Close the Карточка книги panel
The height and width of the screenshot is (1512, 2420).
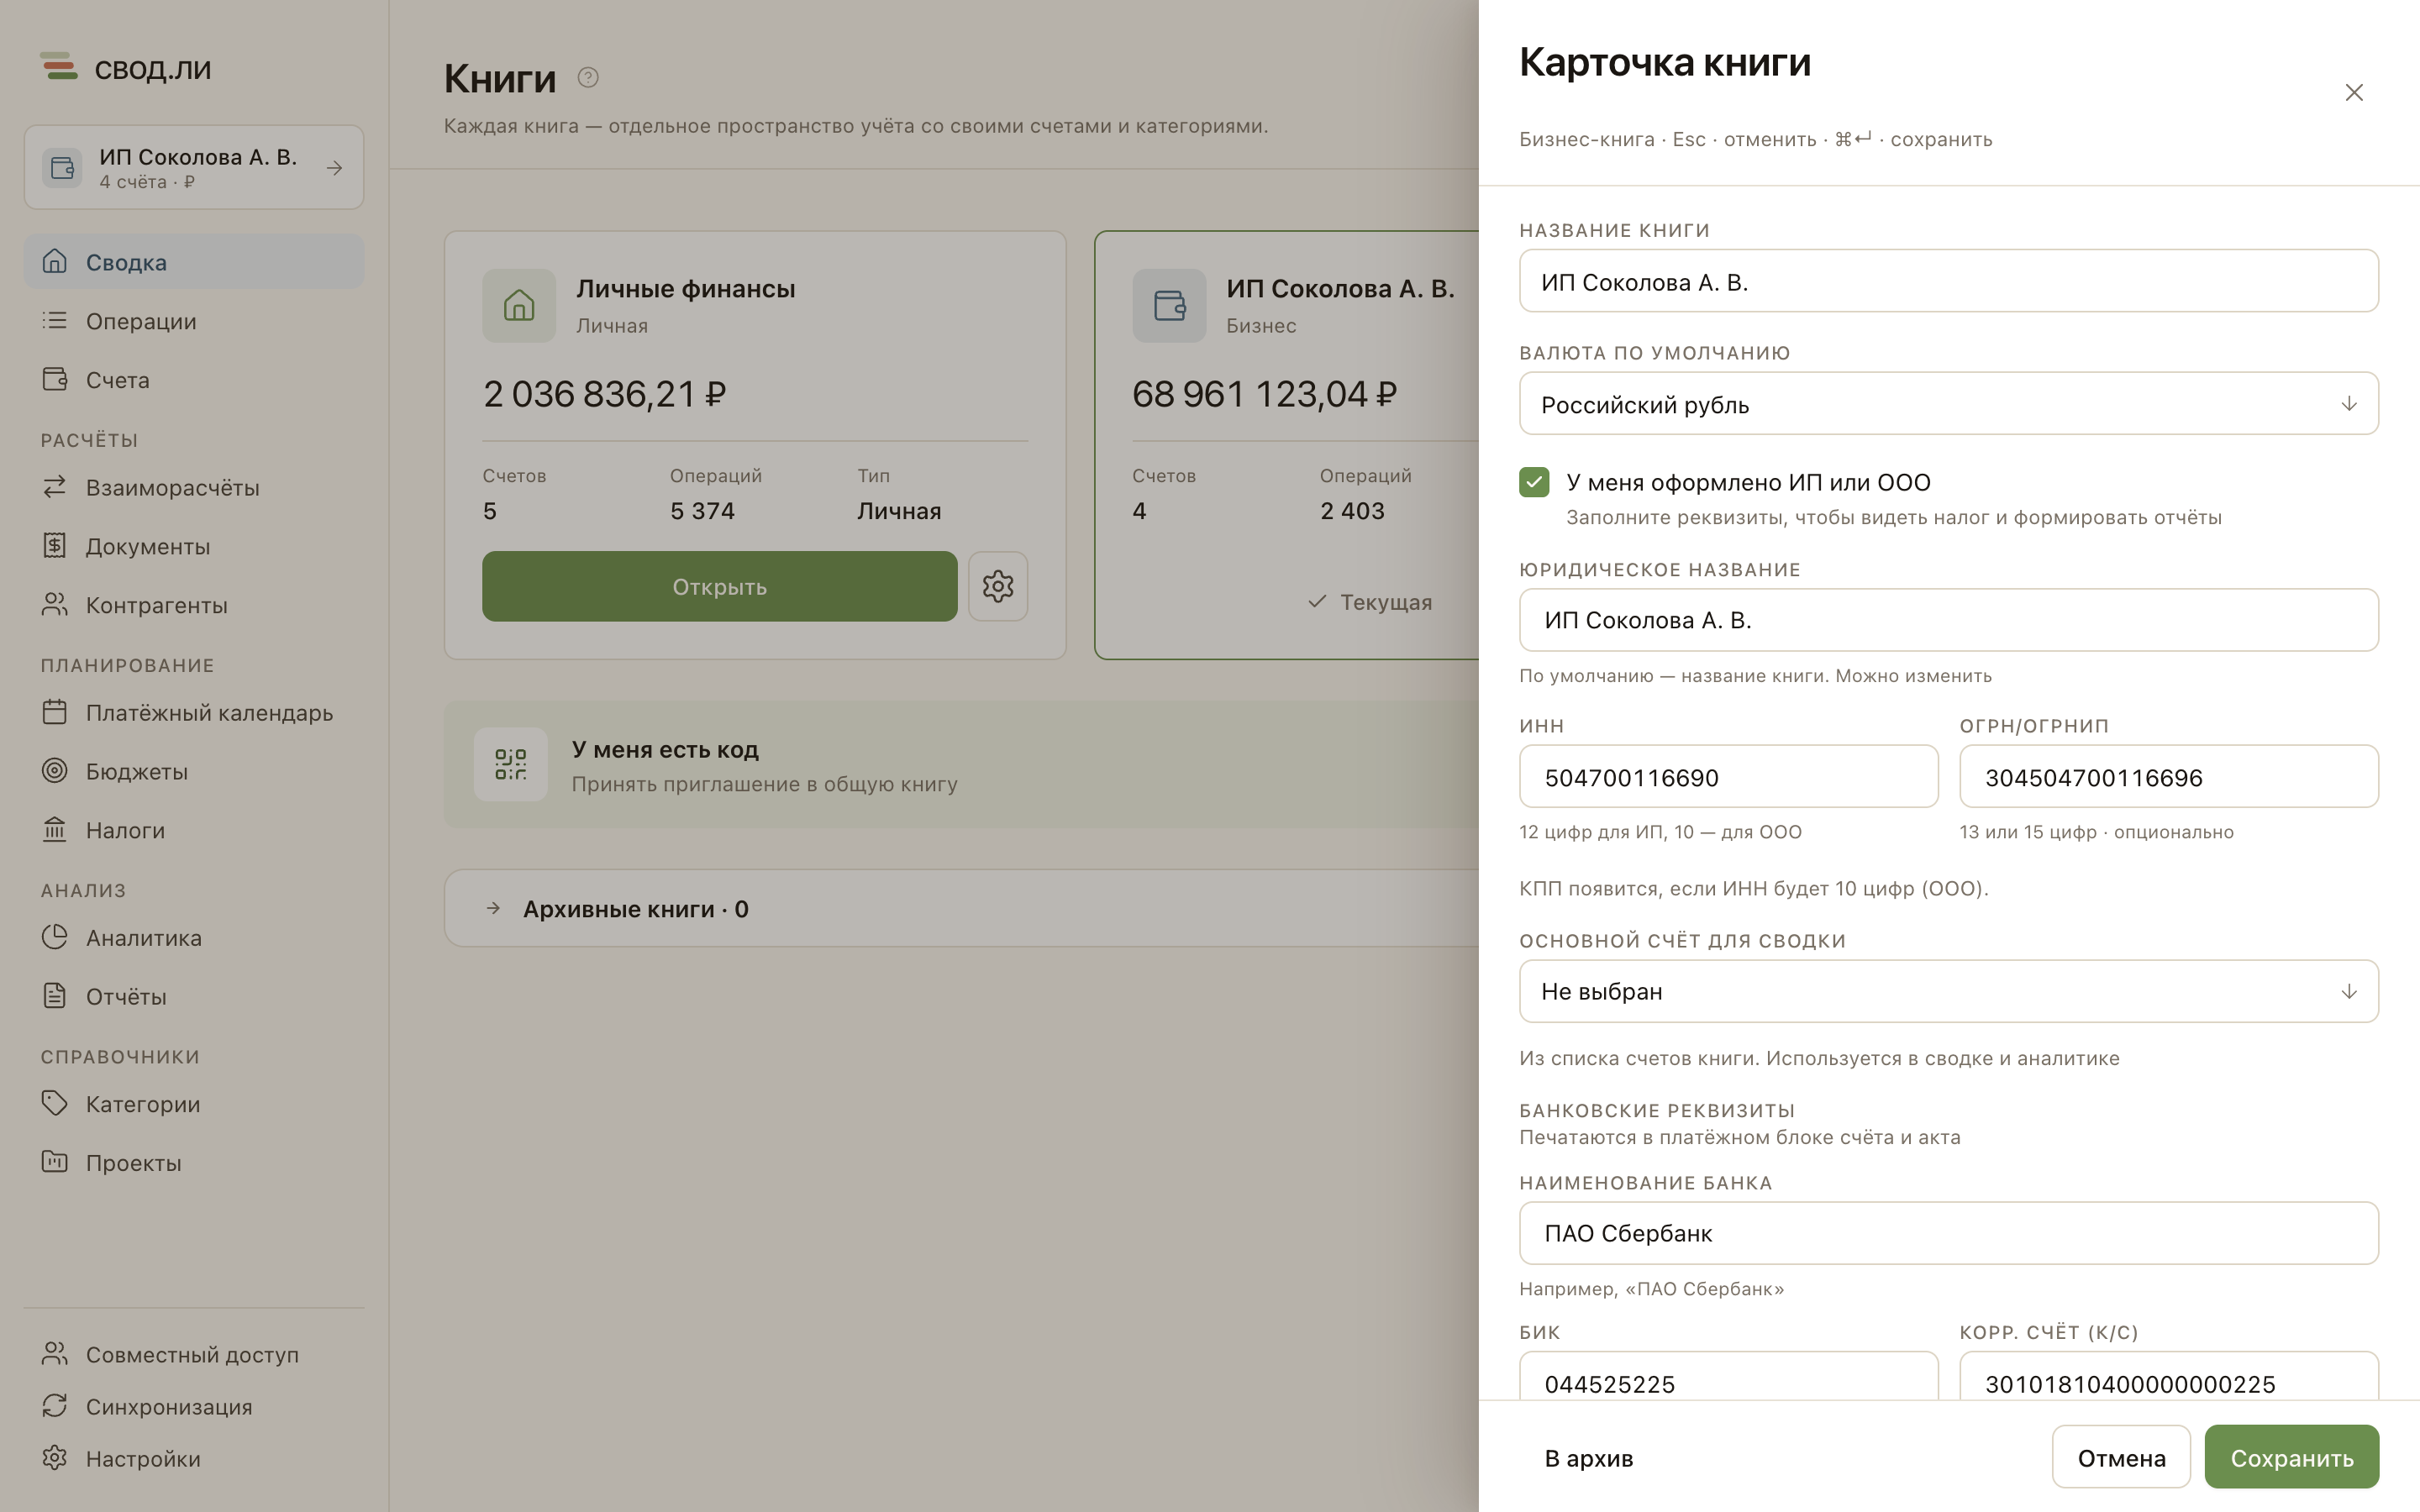(2354, 92)
